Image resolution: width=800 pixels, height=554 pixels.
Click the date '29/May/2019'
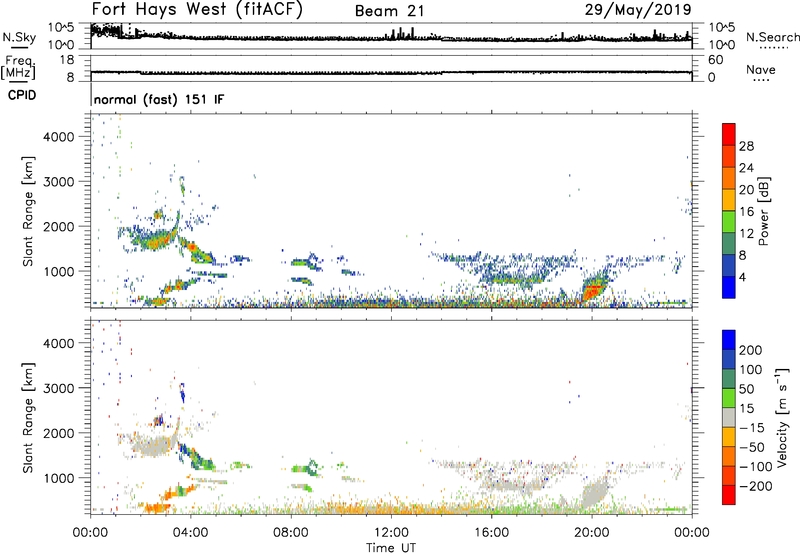(638, 10)
